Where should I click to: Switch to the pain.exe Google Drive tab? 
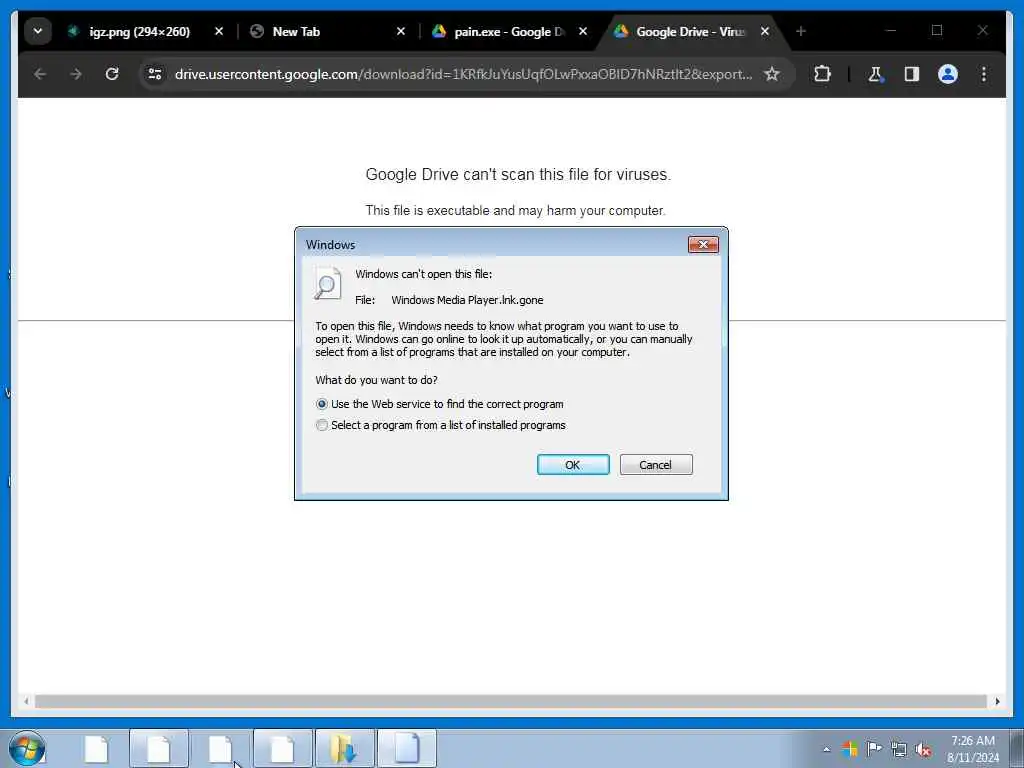509,31
